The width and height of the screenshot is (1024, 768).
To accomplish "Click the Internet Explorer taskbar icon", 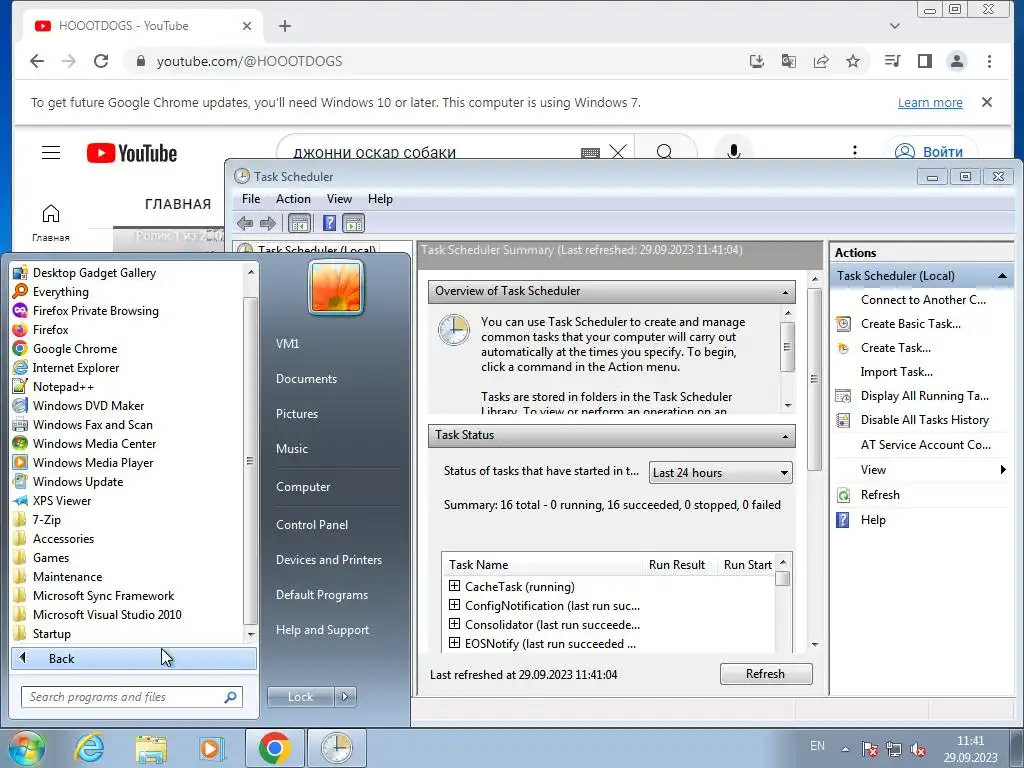I will tap(89, 748).
